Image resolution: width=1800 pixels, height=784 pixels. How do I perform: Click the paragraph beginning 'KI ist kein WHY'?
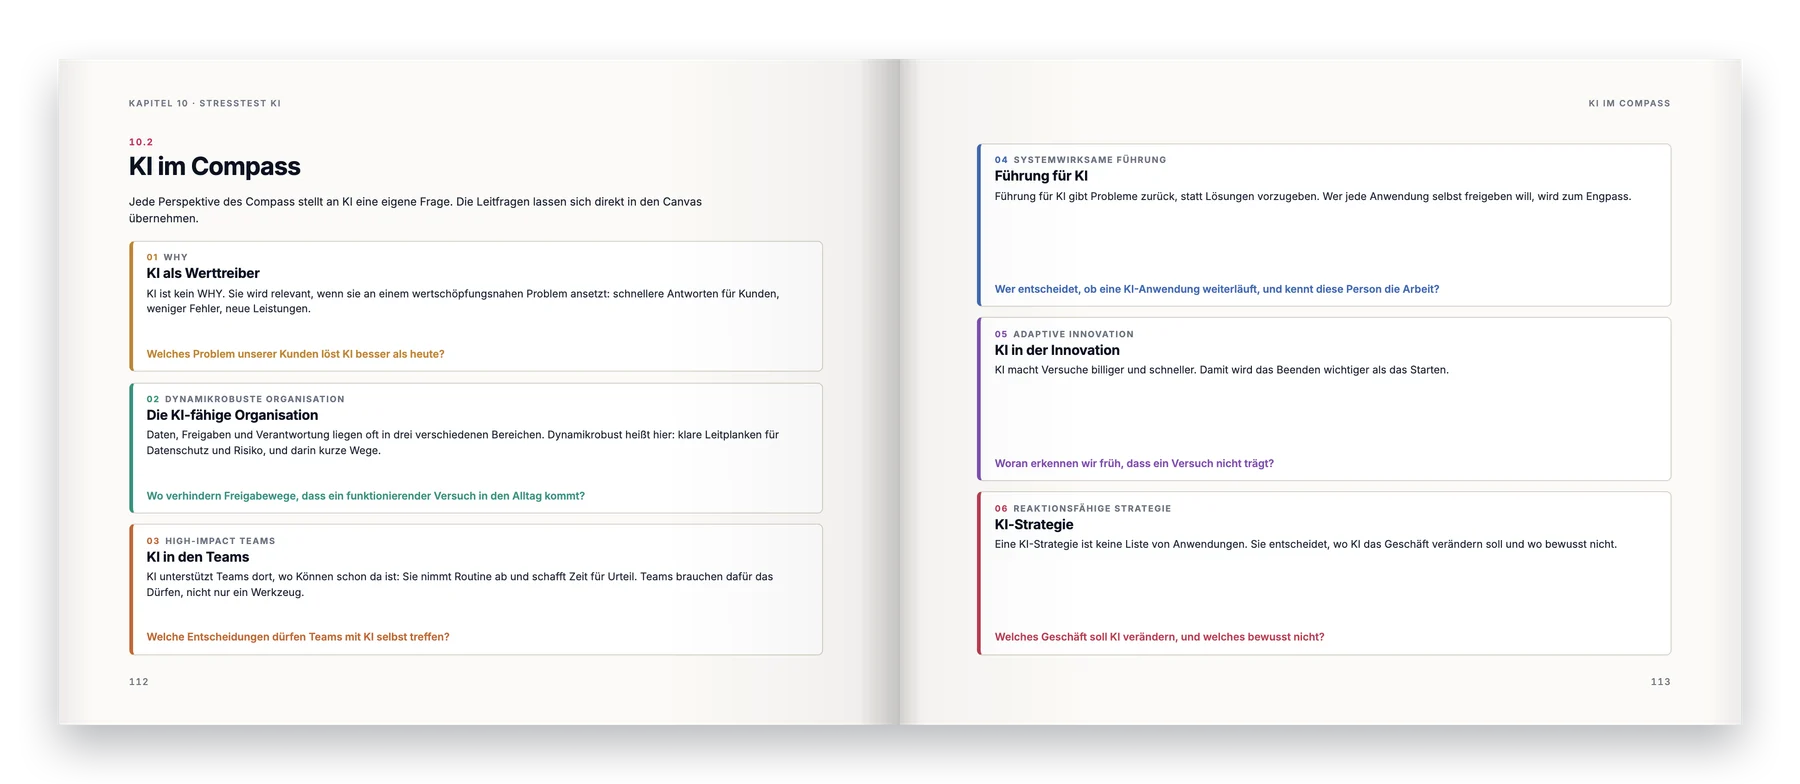click(x=463, y=301)
